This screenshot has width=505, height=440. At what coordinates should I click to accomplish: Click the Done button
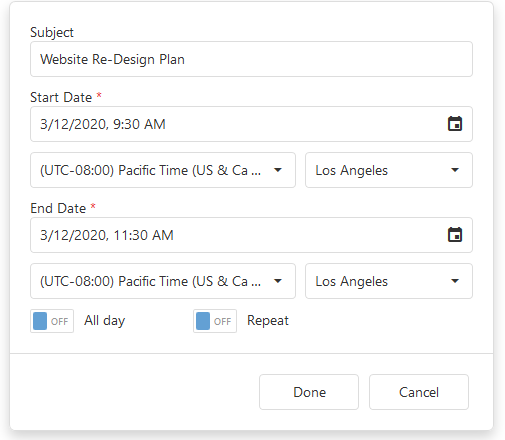tap(309, 392)
